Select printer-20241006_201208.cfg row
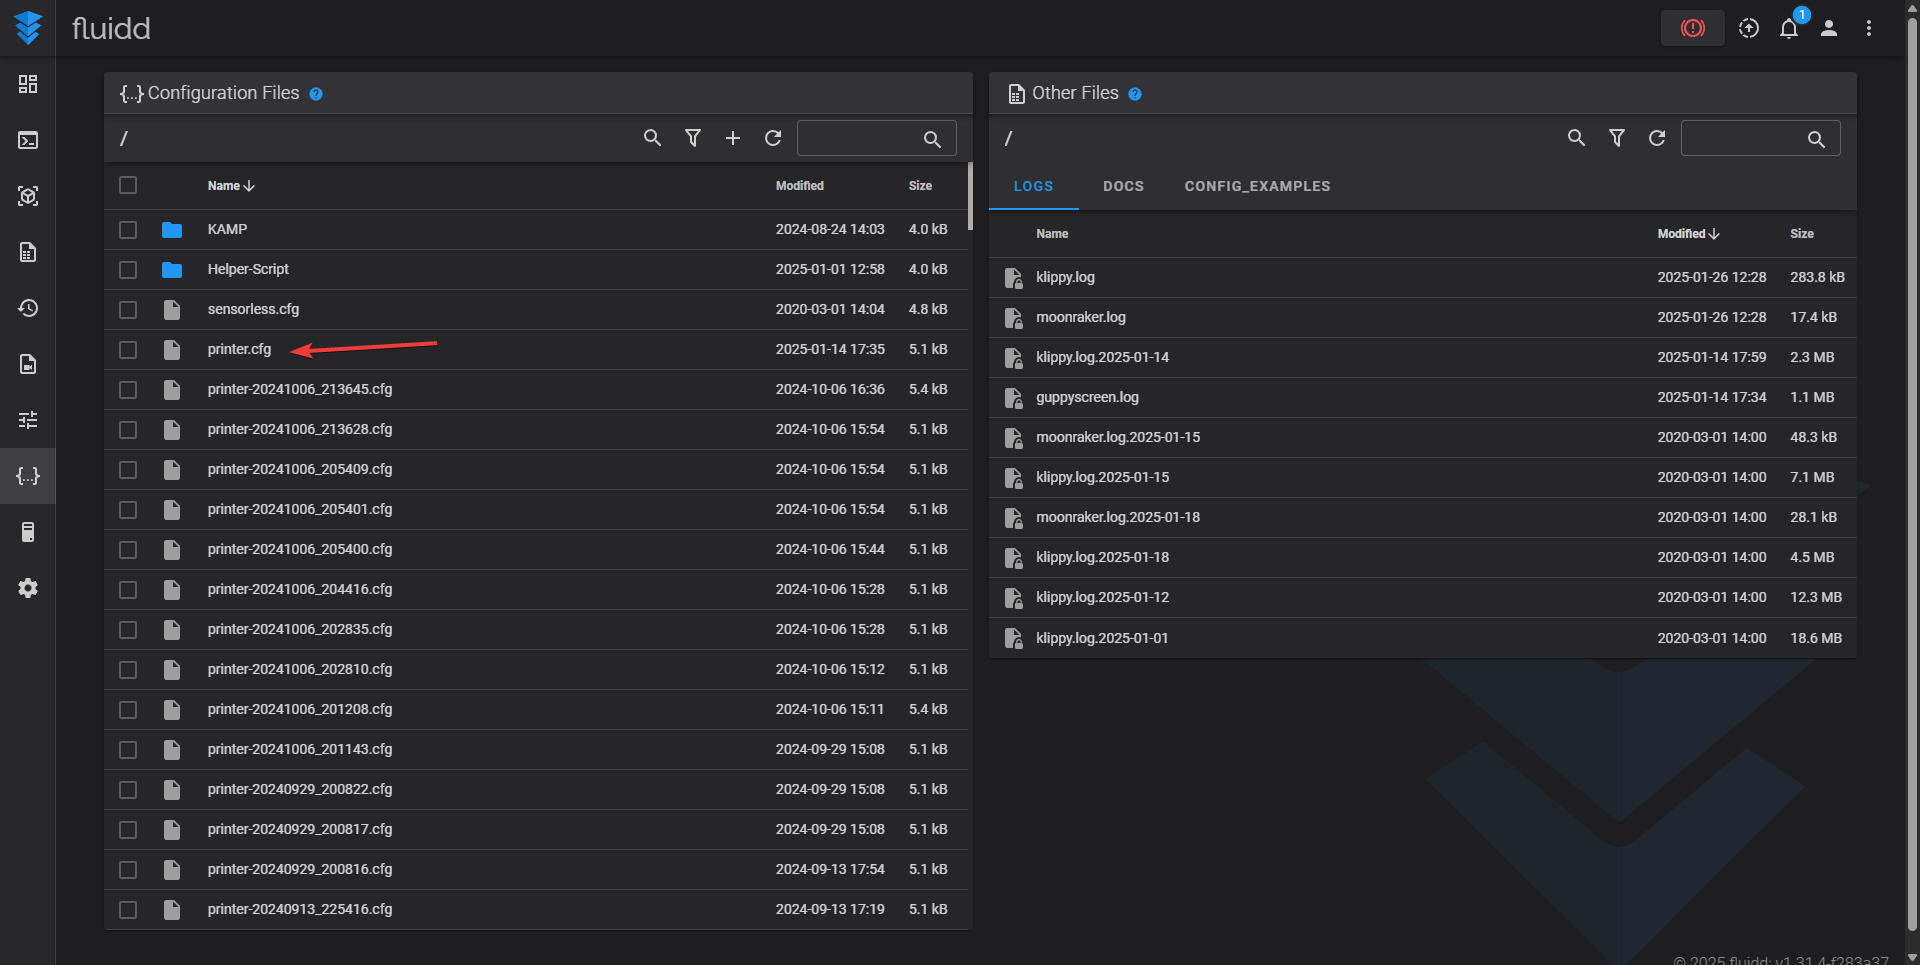Screen dimensions: 1920x965 [536, 709]
